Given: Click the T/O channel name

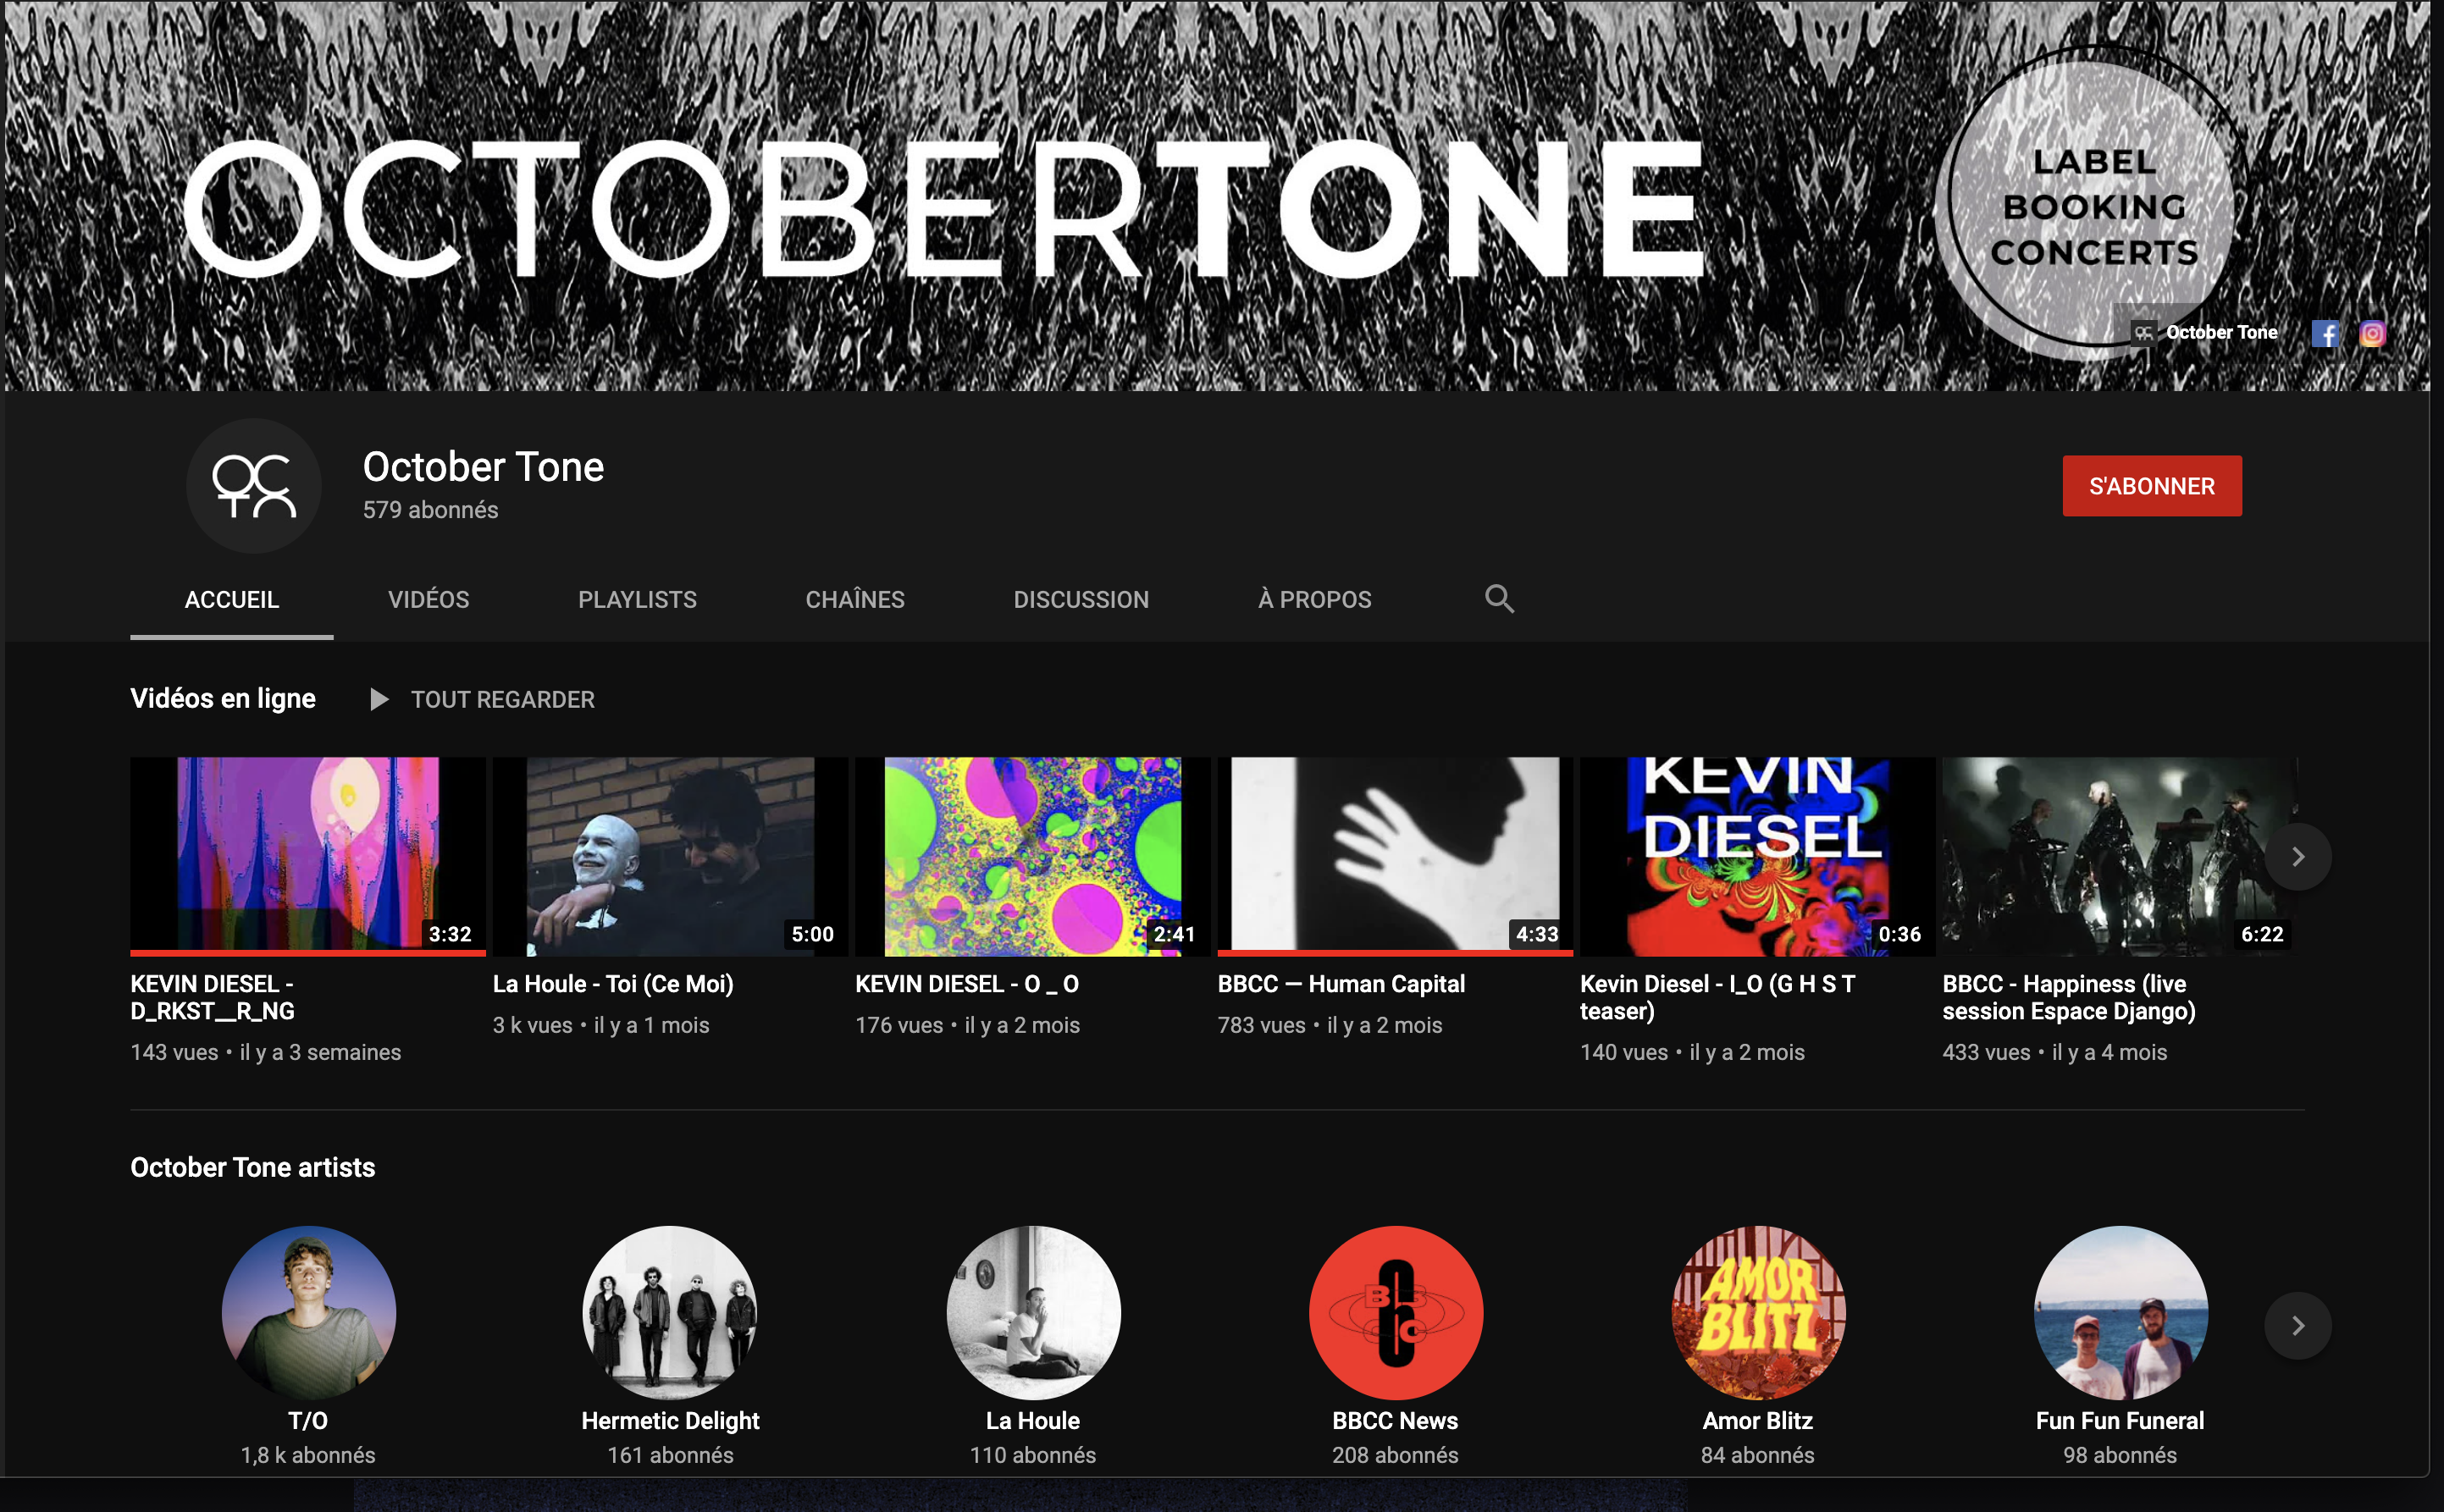Looking at the screenshot, I should pos(308,1421).
